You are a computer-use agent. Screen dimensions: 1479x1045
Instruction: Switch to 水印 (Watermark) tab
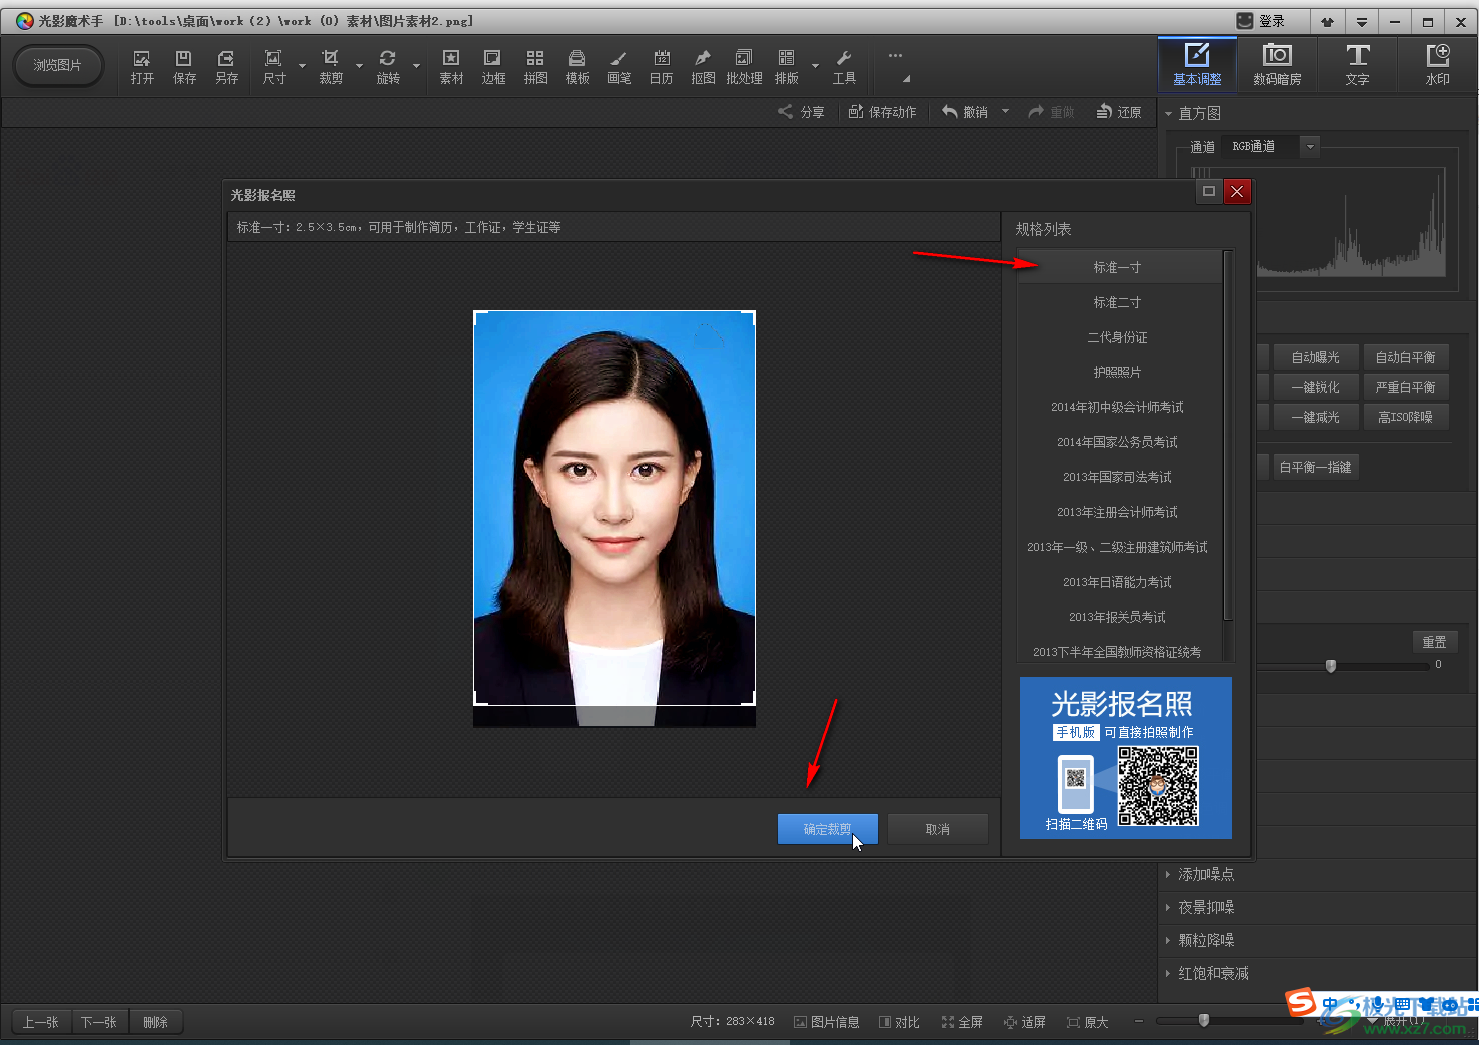click(1437, 65)
